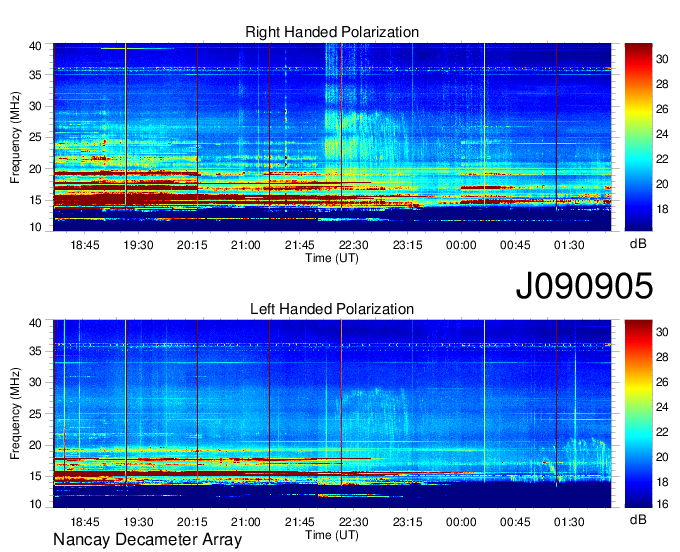Click "Time (UT)" label under the top plot
This screenshot has height=552, width=680.
pyautogui.click(x=332, y=258)
